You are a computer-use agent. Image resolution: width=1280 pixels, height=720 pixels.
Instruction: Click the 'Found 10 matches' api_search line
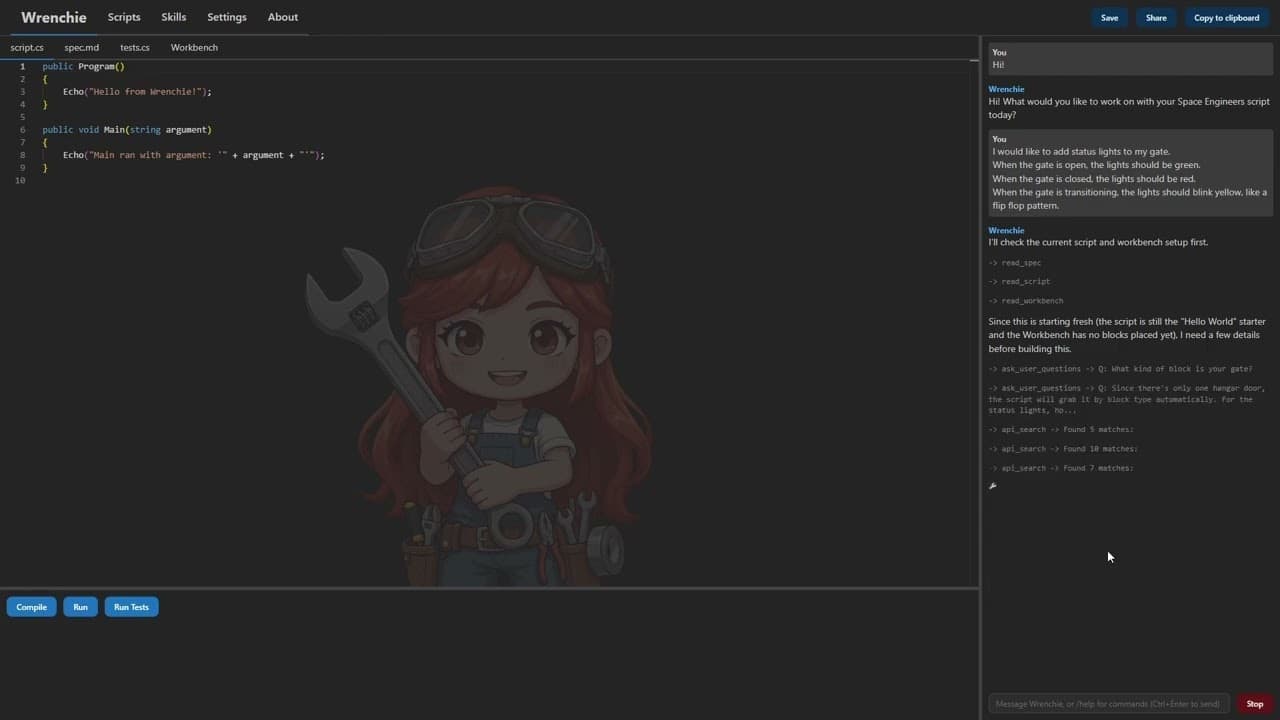tap(1063, 448)
